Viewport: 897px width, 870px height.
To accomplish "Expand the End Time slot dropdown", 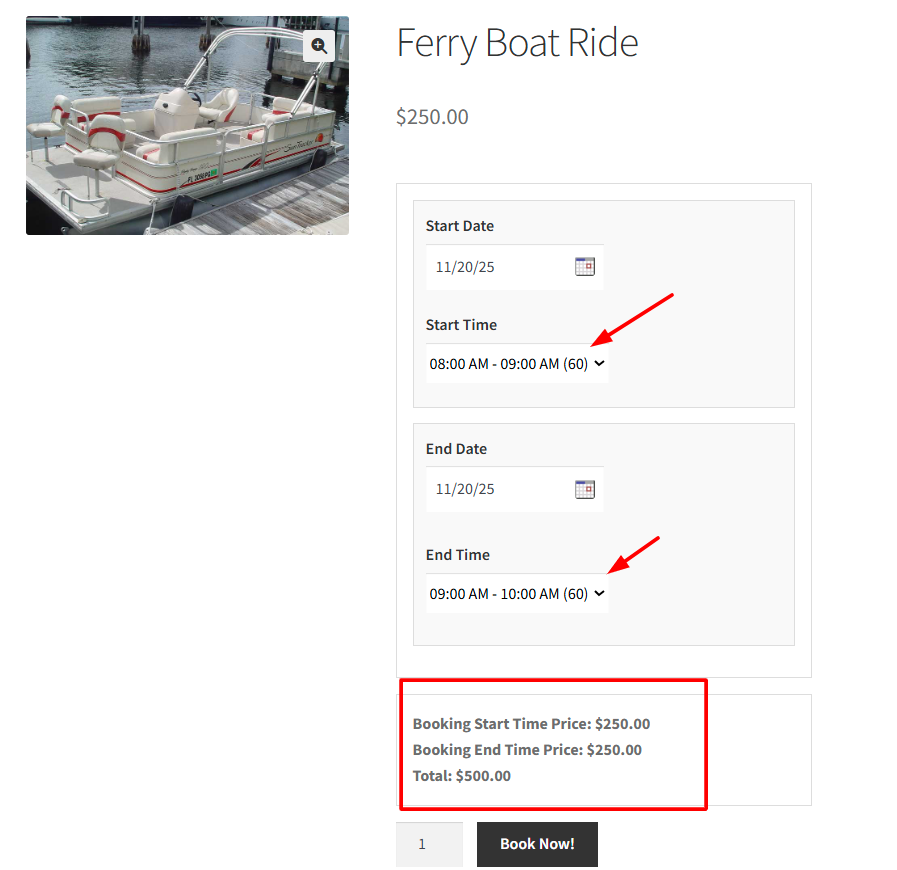I will [x=516, y=594].
